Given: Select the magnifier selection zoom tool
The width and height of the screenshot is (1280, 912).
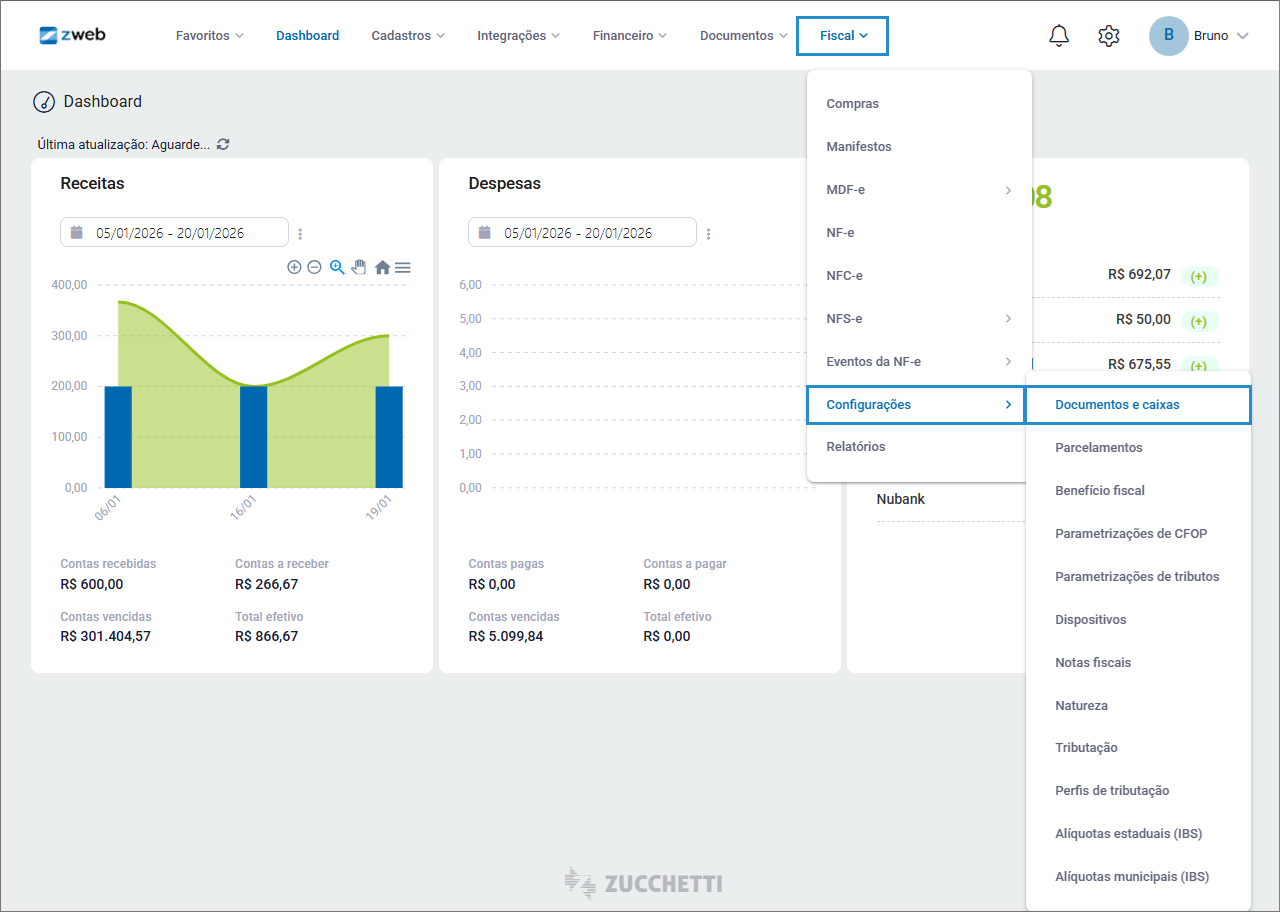Looking at the screenshot, I should click(337, 267).
